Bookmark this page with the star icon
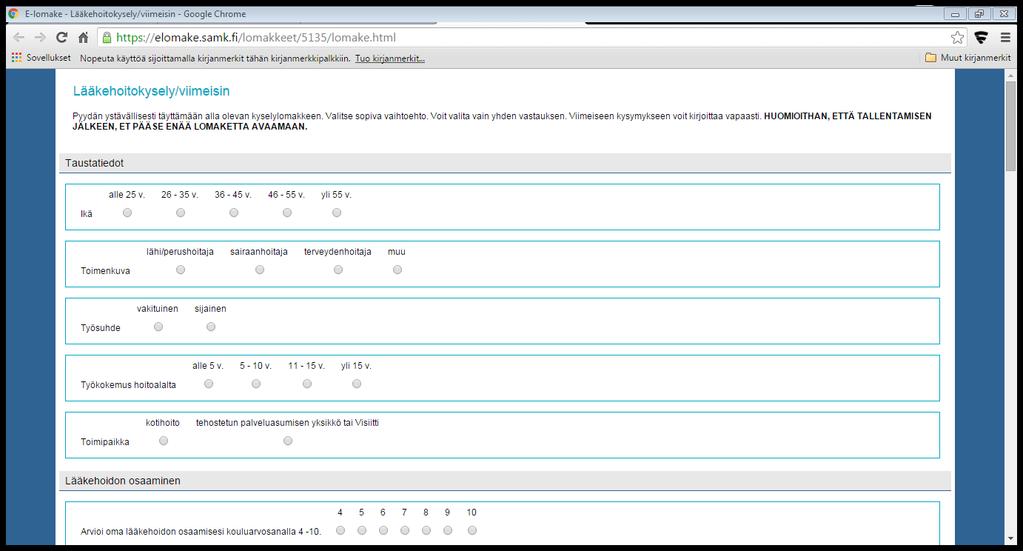This screenshot has width=1023, height=551. [957, 37]
